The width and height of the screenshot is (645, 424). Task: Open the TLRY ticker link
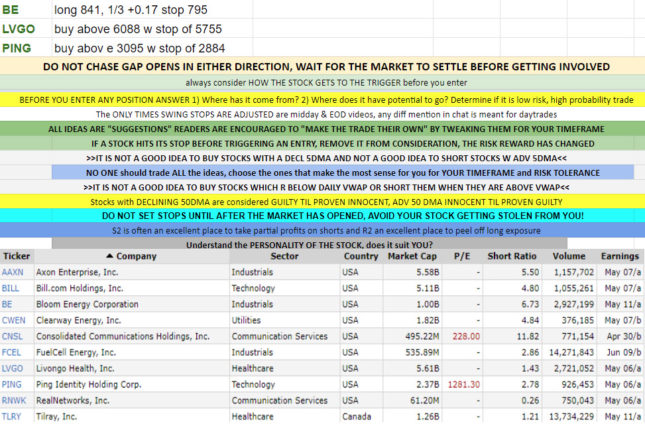[x=11, y=417]
